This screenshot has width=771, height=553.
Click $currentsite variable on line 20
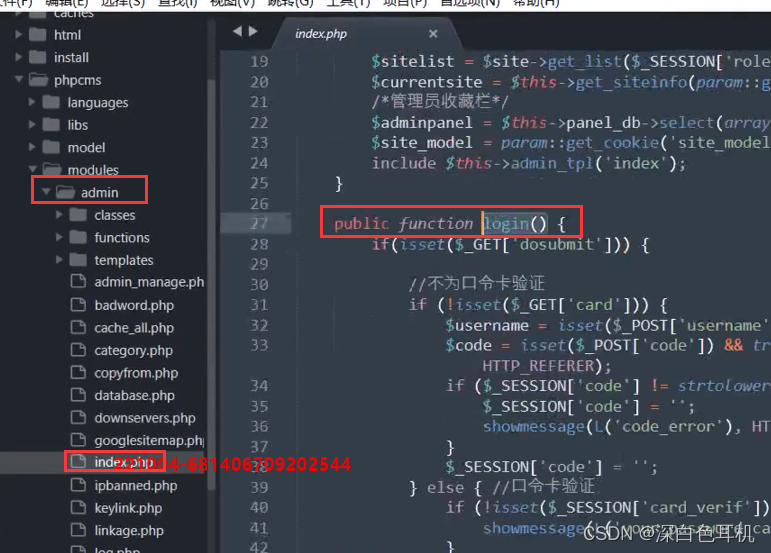click(427, 82)
